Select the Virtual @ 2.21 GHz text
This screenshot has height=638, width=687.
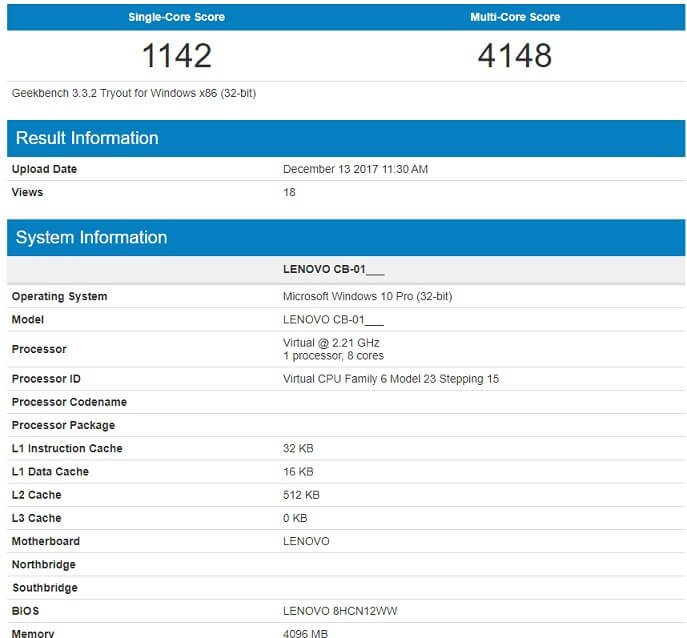331,343
